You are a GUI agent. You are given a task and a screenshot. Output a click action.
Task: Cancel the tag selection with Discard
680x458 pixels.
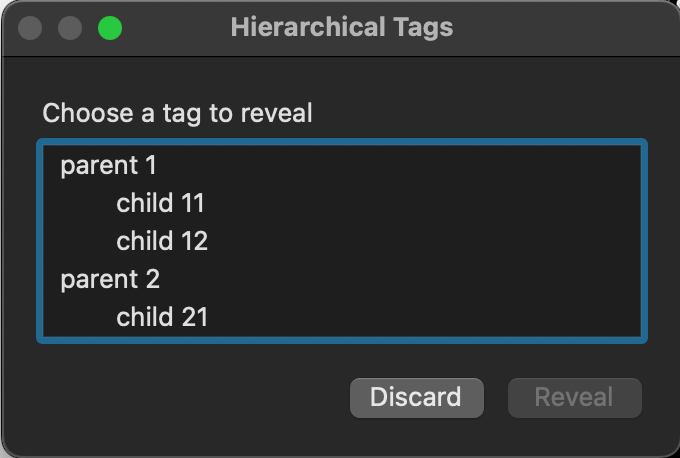pos(416,397)
